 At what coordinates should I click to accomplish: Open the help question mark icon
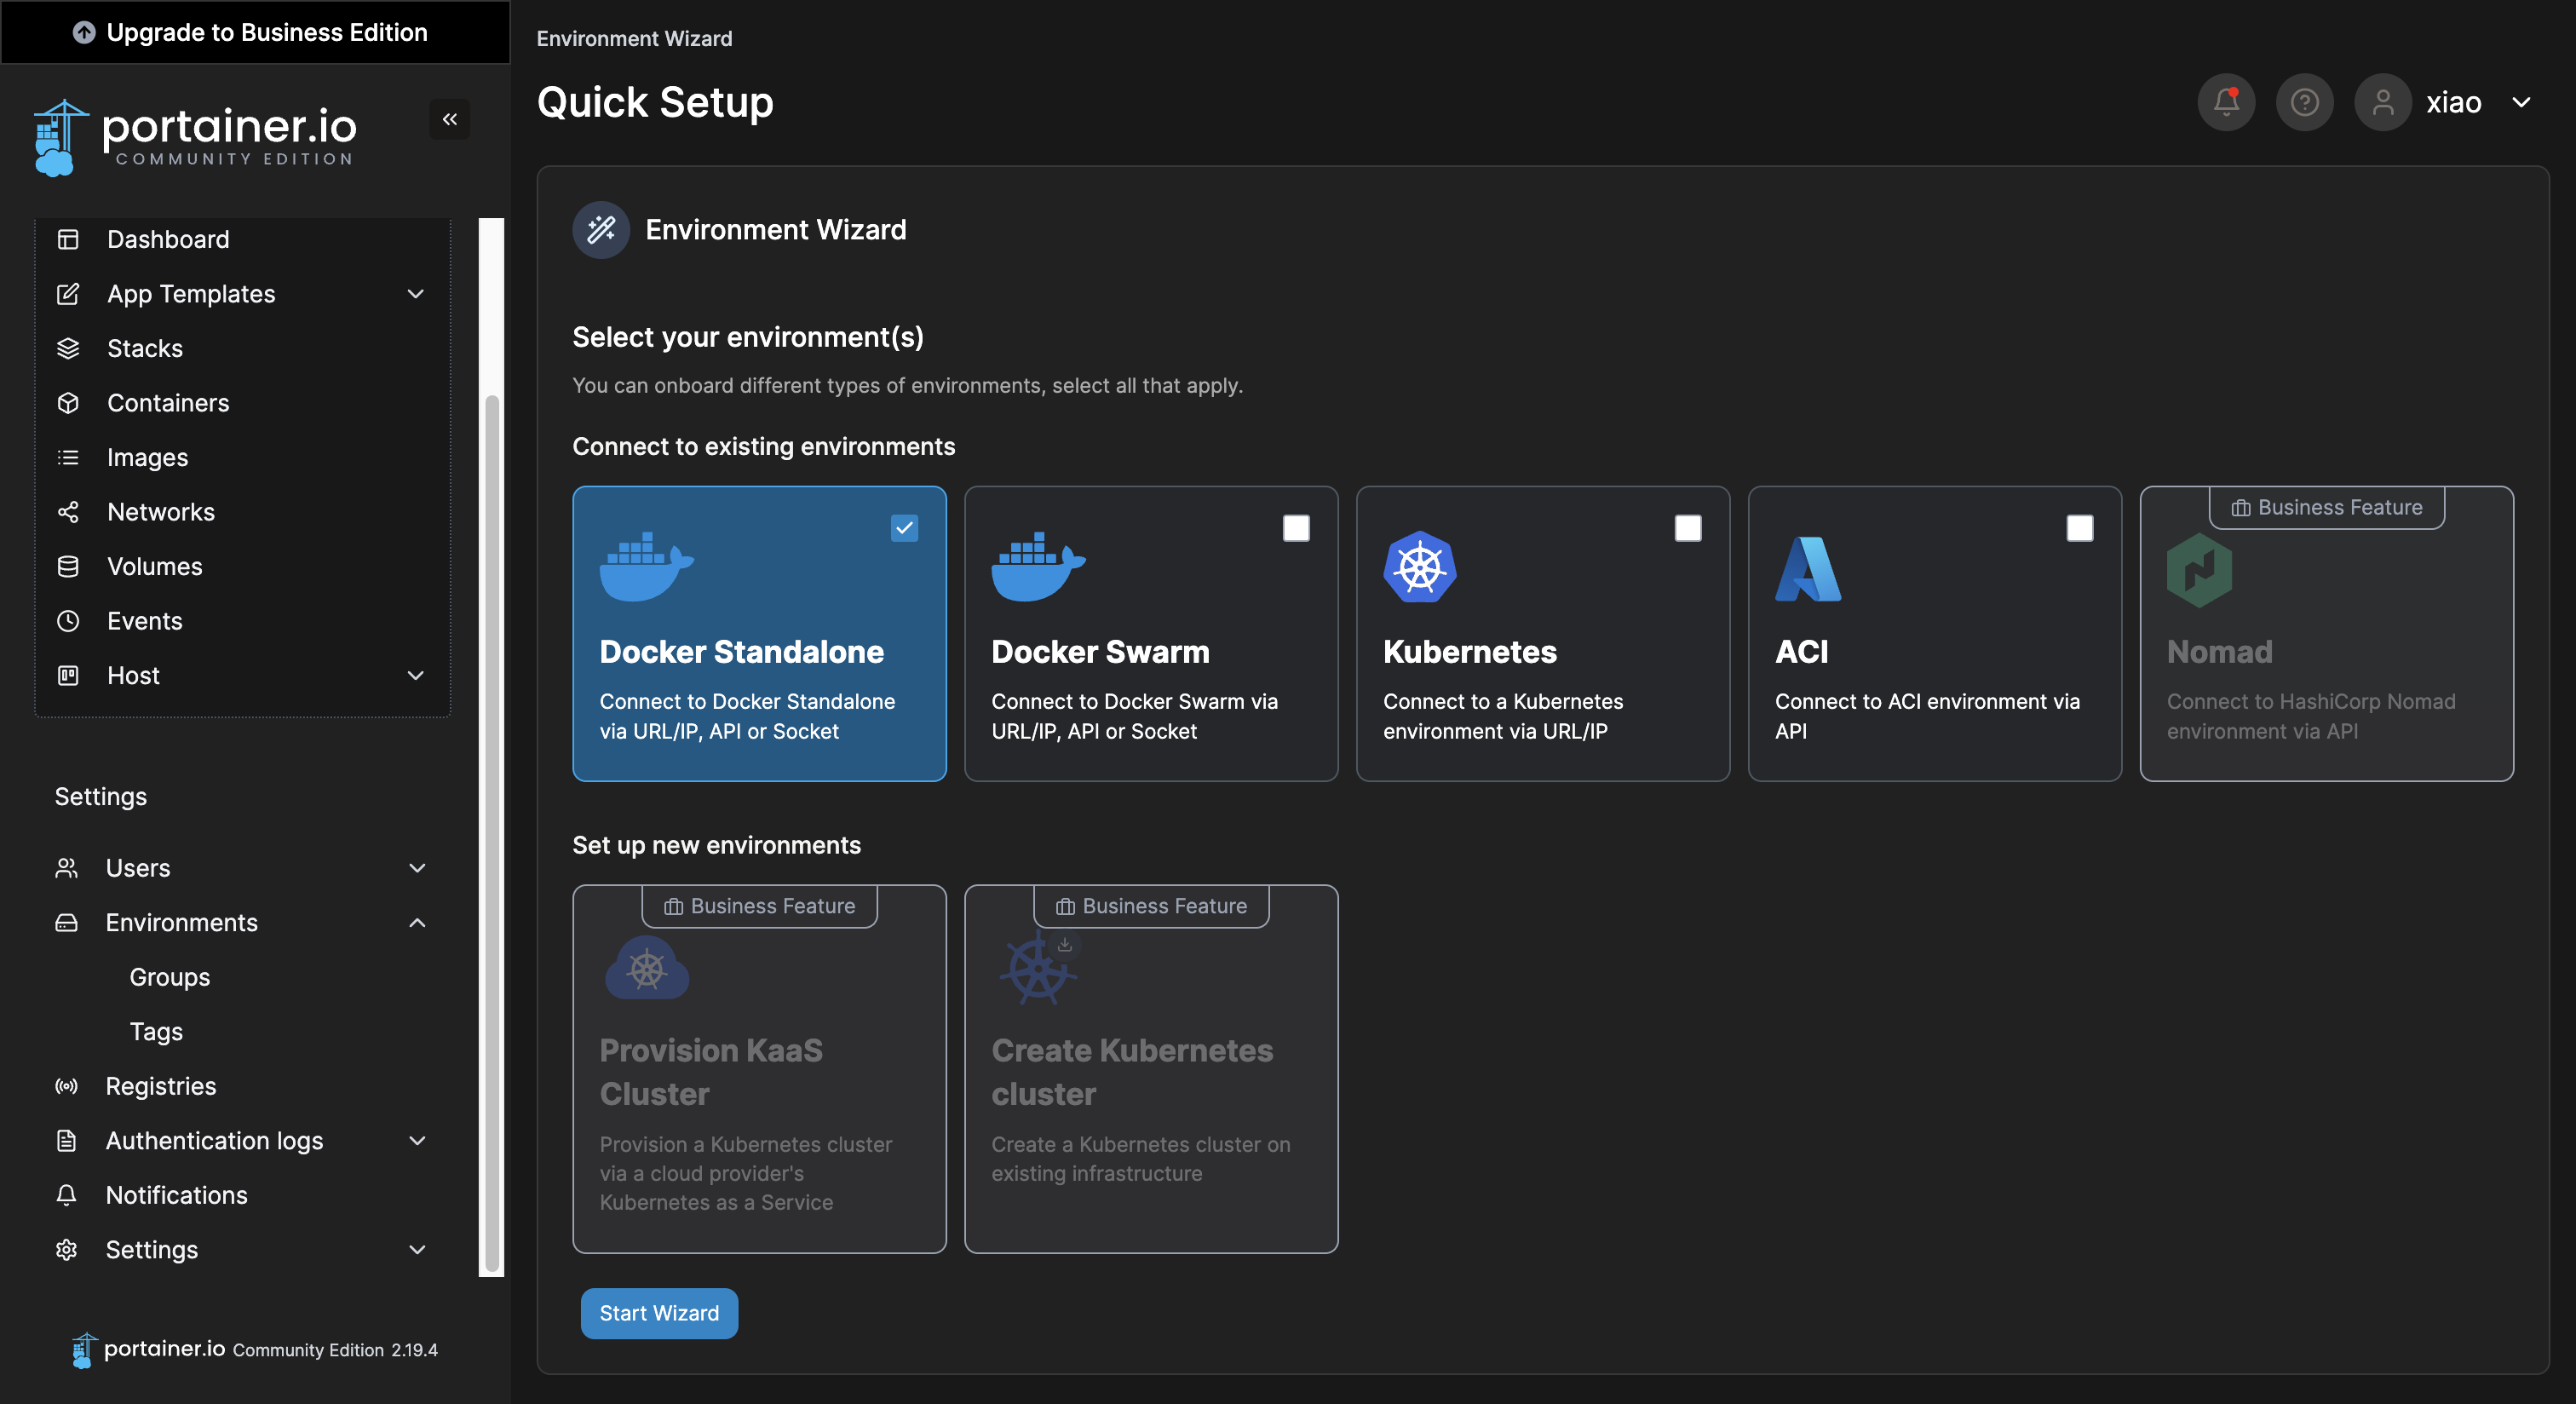click(2304, 102)
